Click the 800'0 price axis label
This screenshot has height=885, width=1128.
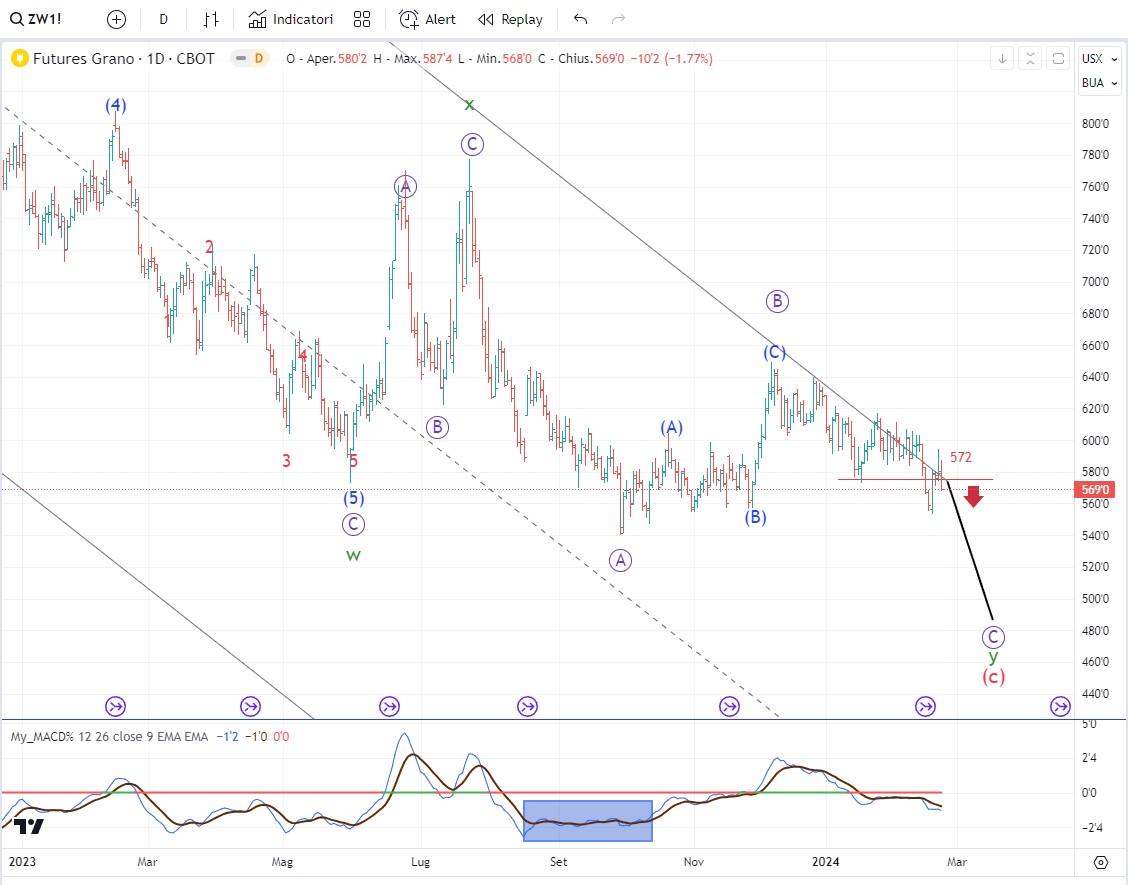(1095, 124)
